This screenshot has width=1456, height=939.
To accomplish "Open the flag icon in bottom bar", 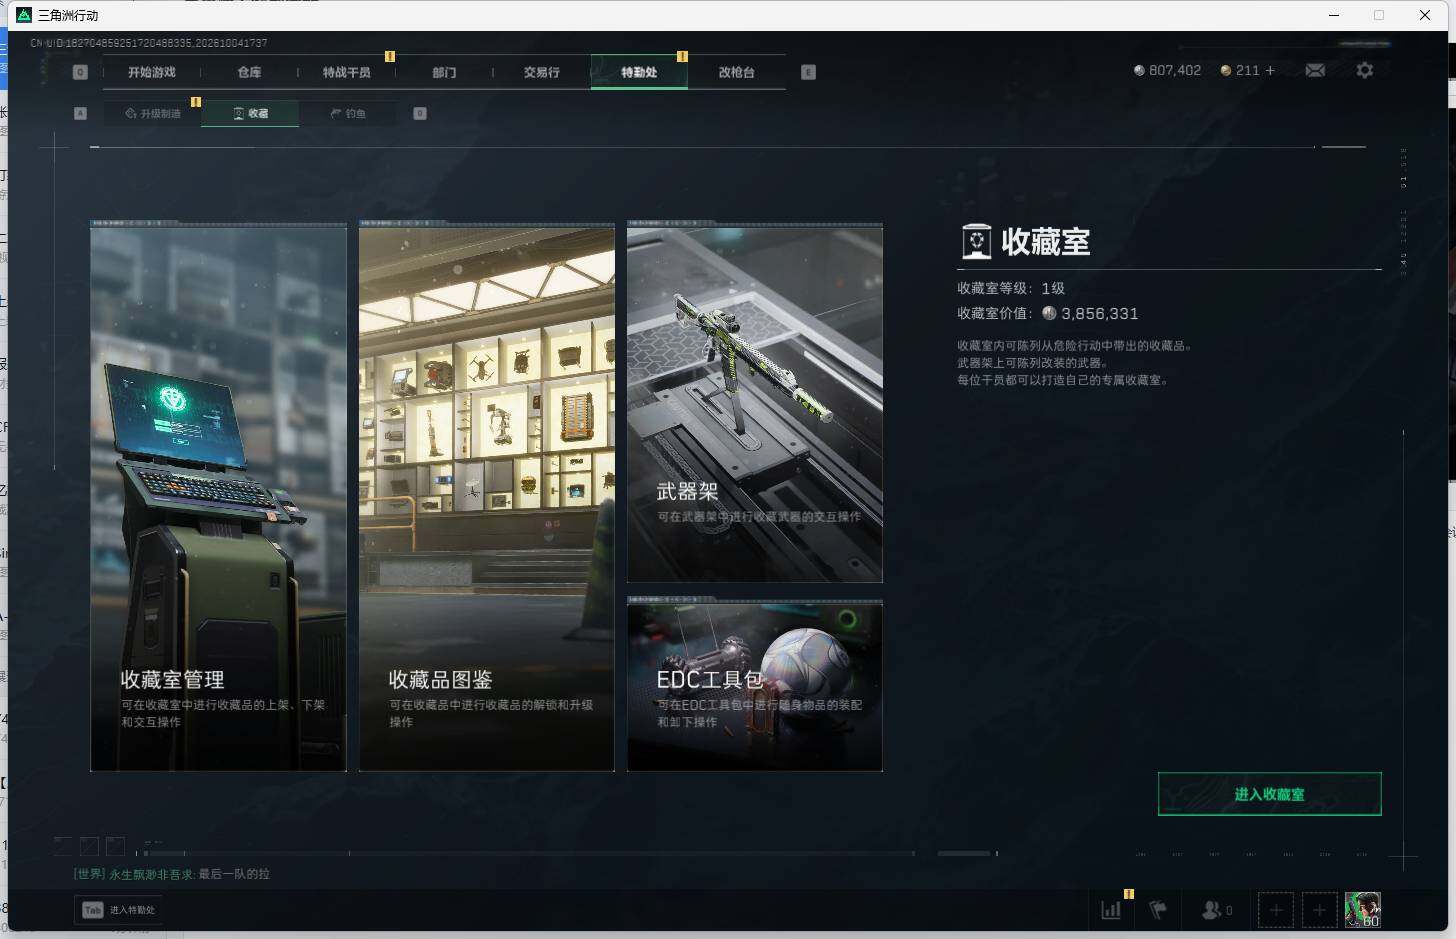I will [x=1158, y=910].
